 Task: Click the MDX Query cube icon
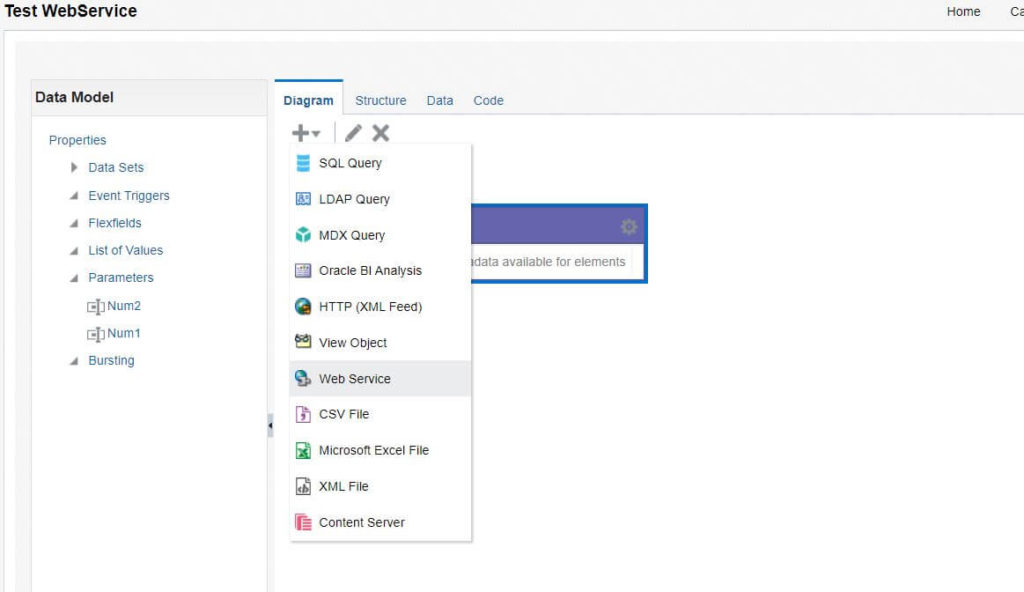(303, 235)
